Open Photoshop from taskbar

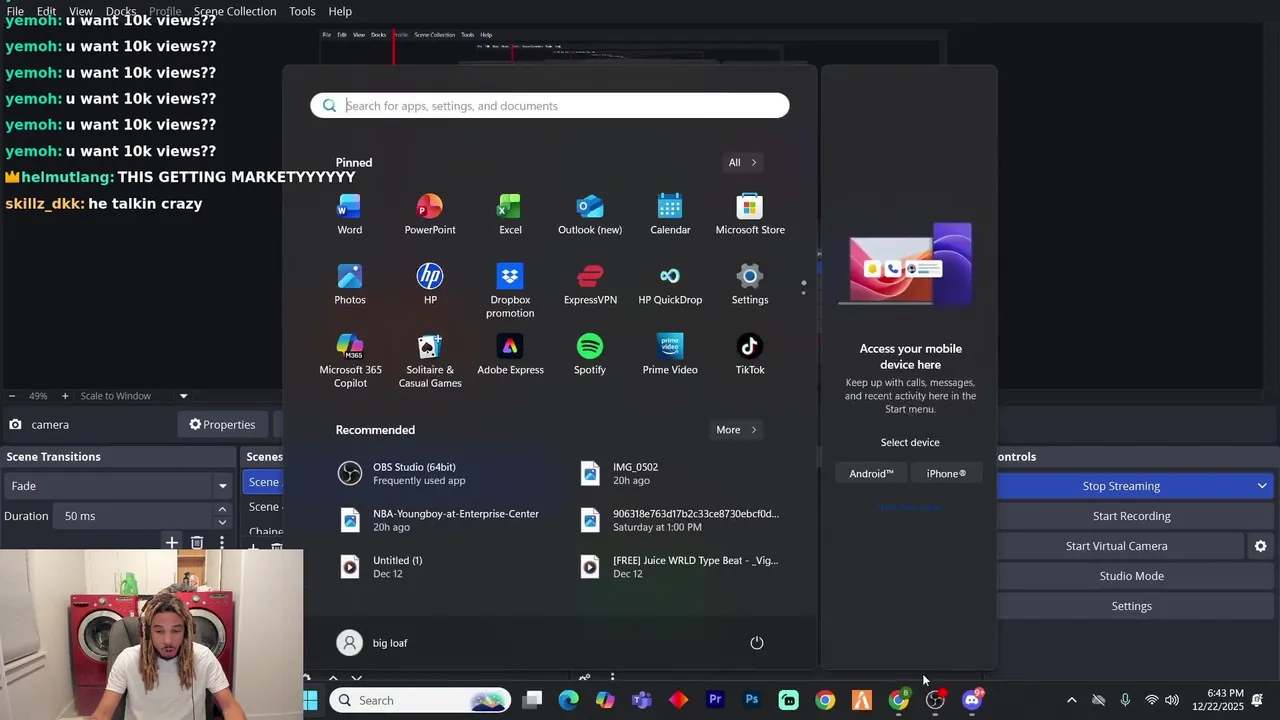click(x=752, y=700)
